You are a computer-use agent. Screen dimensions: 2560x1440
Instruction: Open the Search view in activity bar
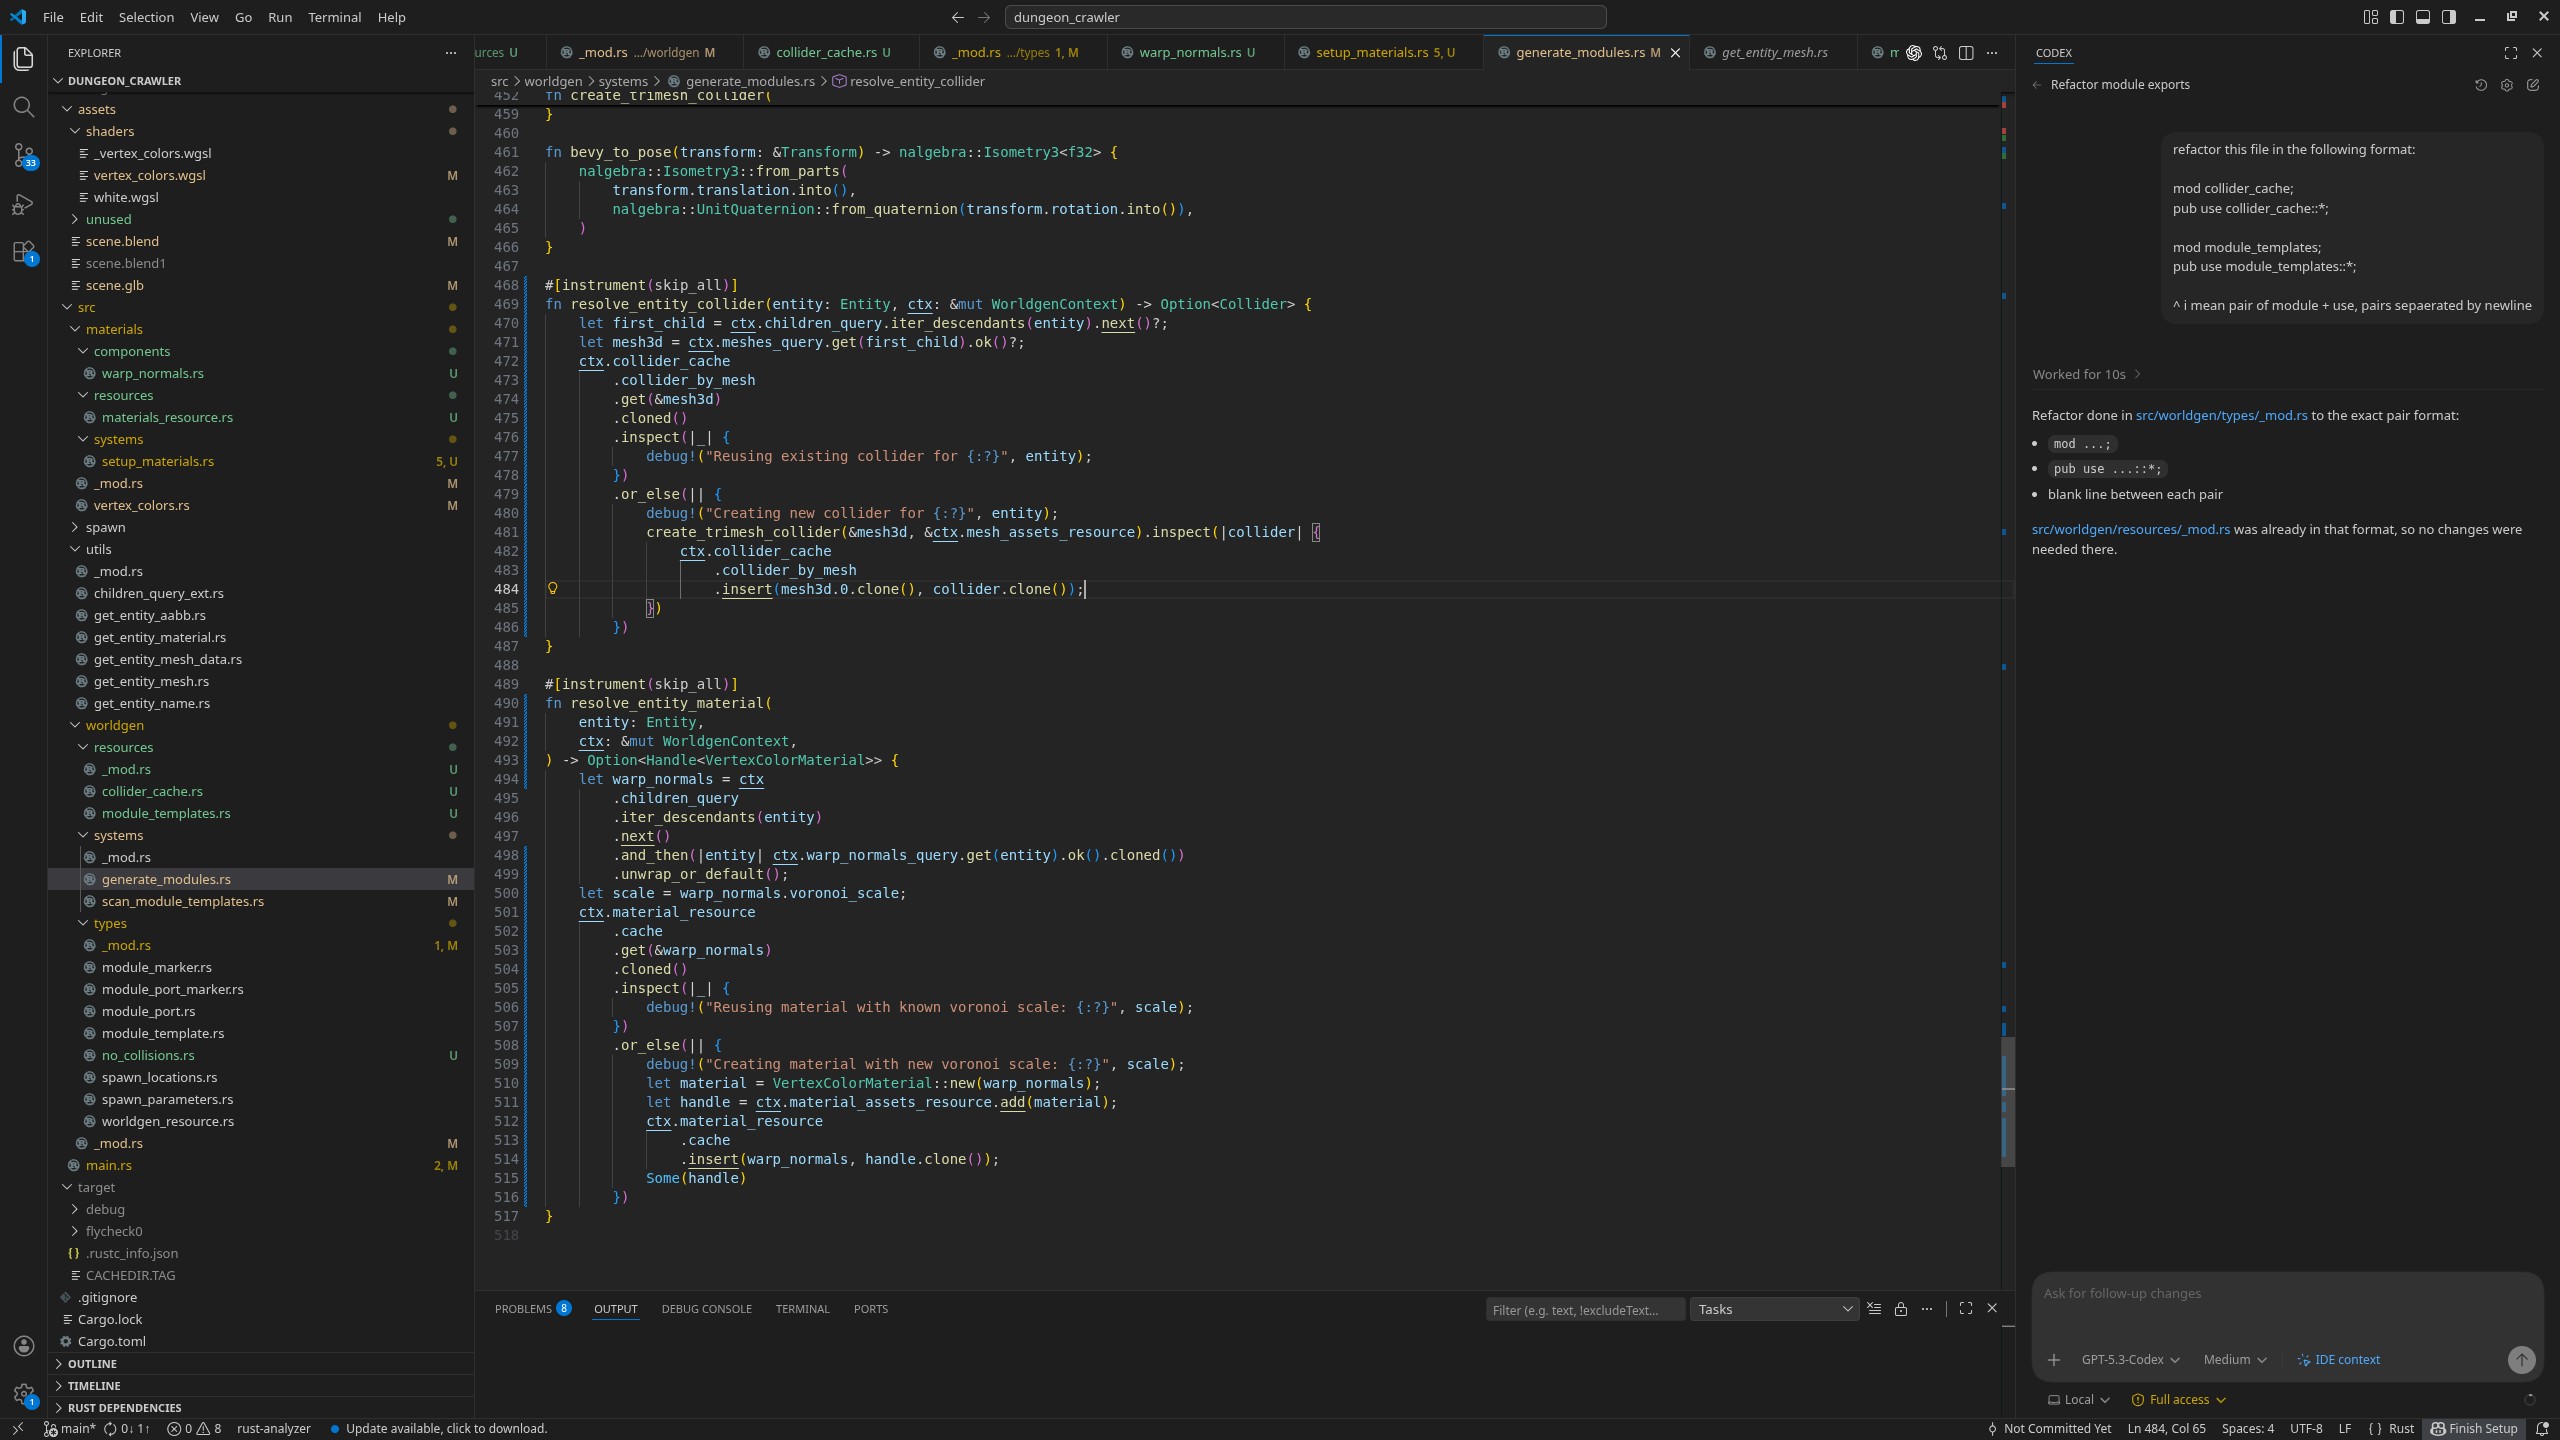23,107
